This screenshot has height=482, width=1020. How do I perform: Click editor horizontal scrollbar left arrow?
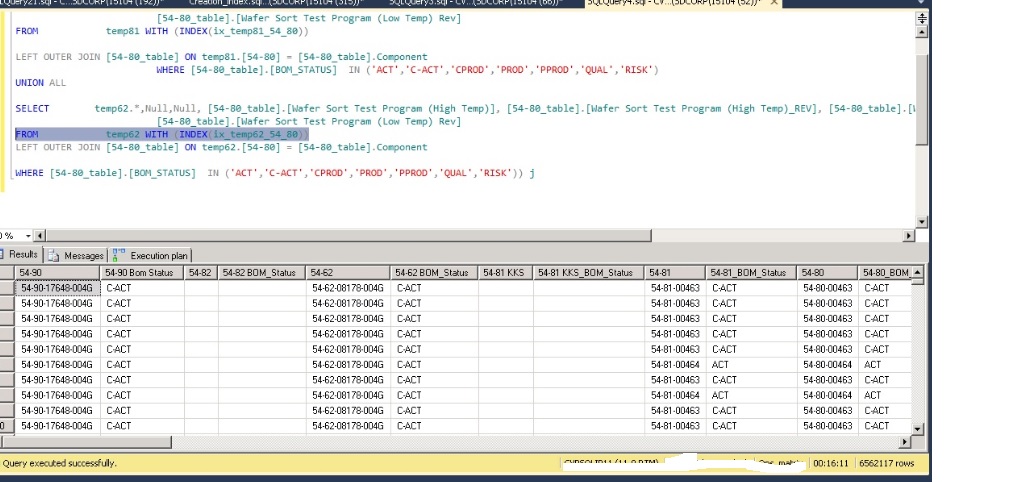point(40,235)
